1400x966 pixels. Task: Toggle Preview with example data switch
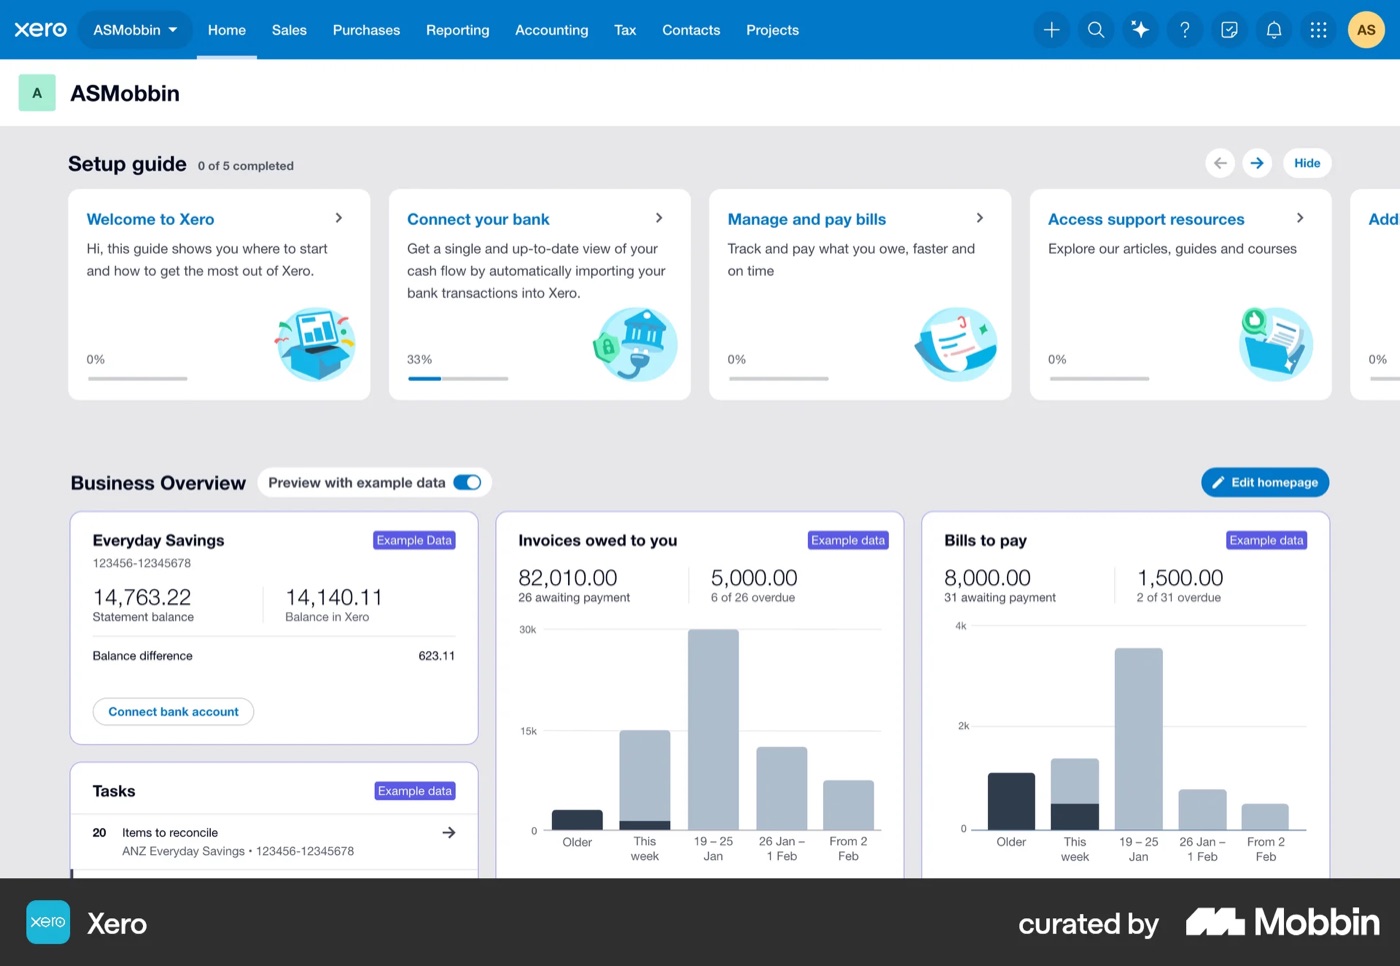click(x=467, y=482)
